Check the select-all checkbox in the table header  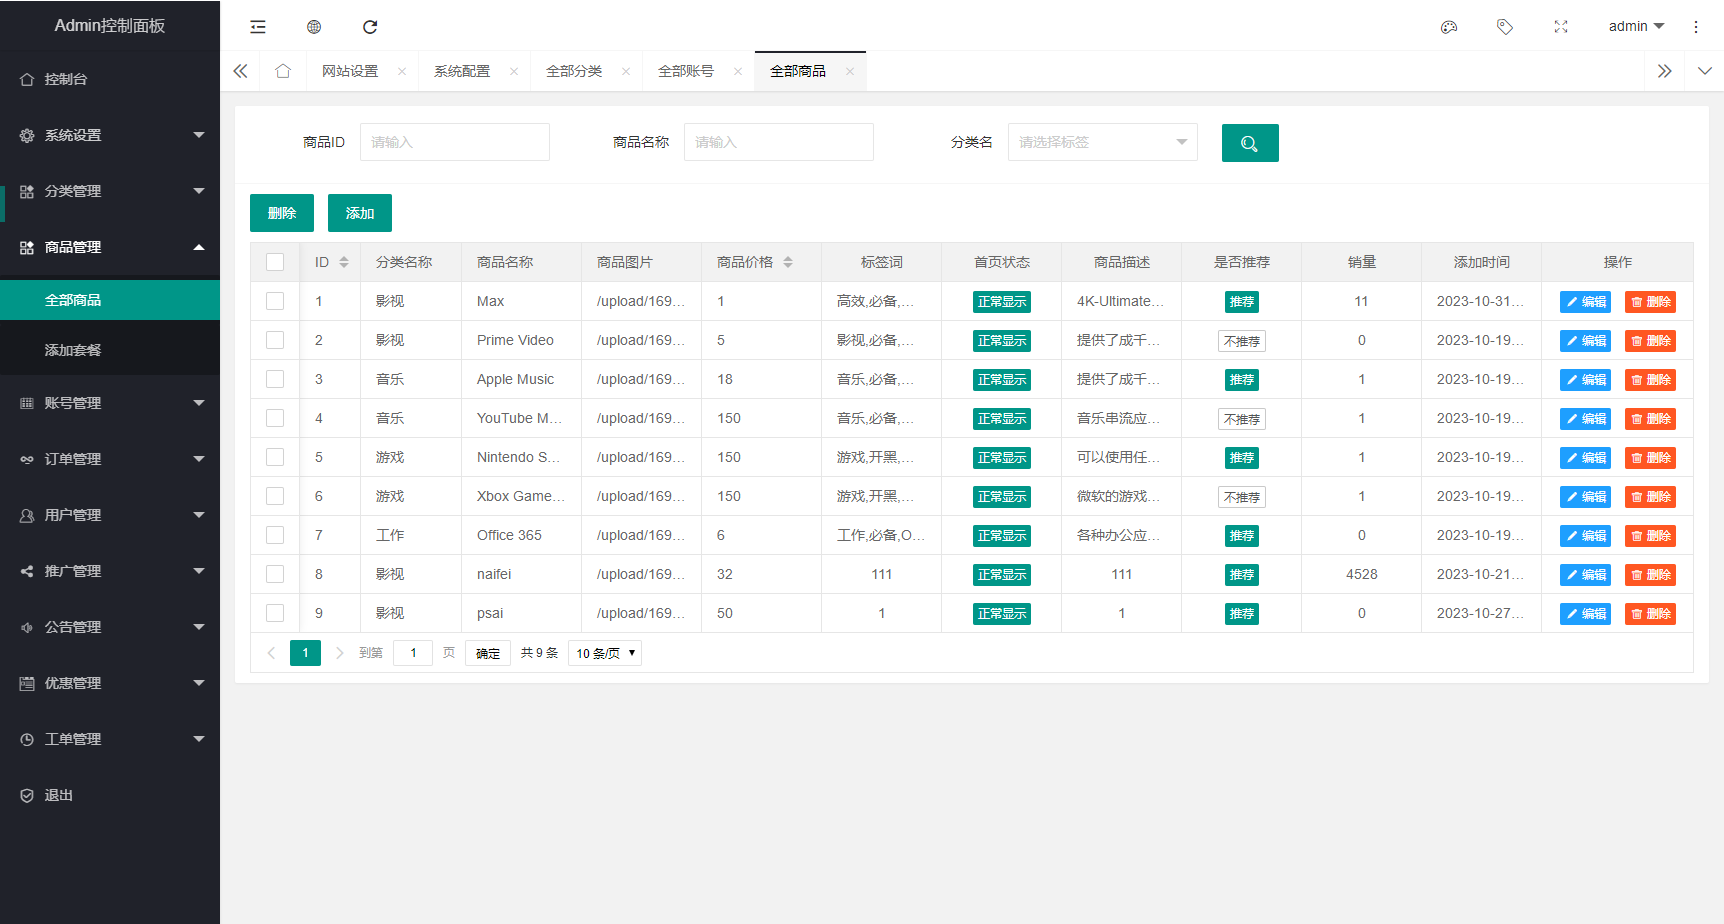pyautogui.click(x=275, y=261)
